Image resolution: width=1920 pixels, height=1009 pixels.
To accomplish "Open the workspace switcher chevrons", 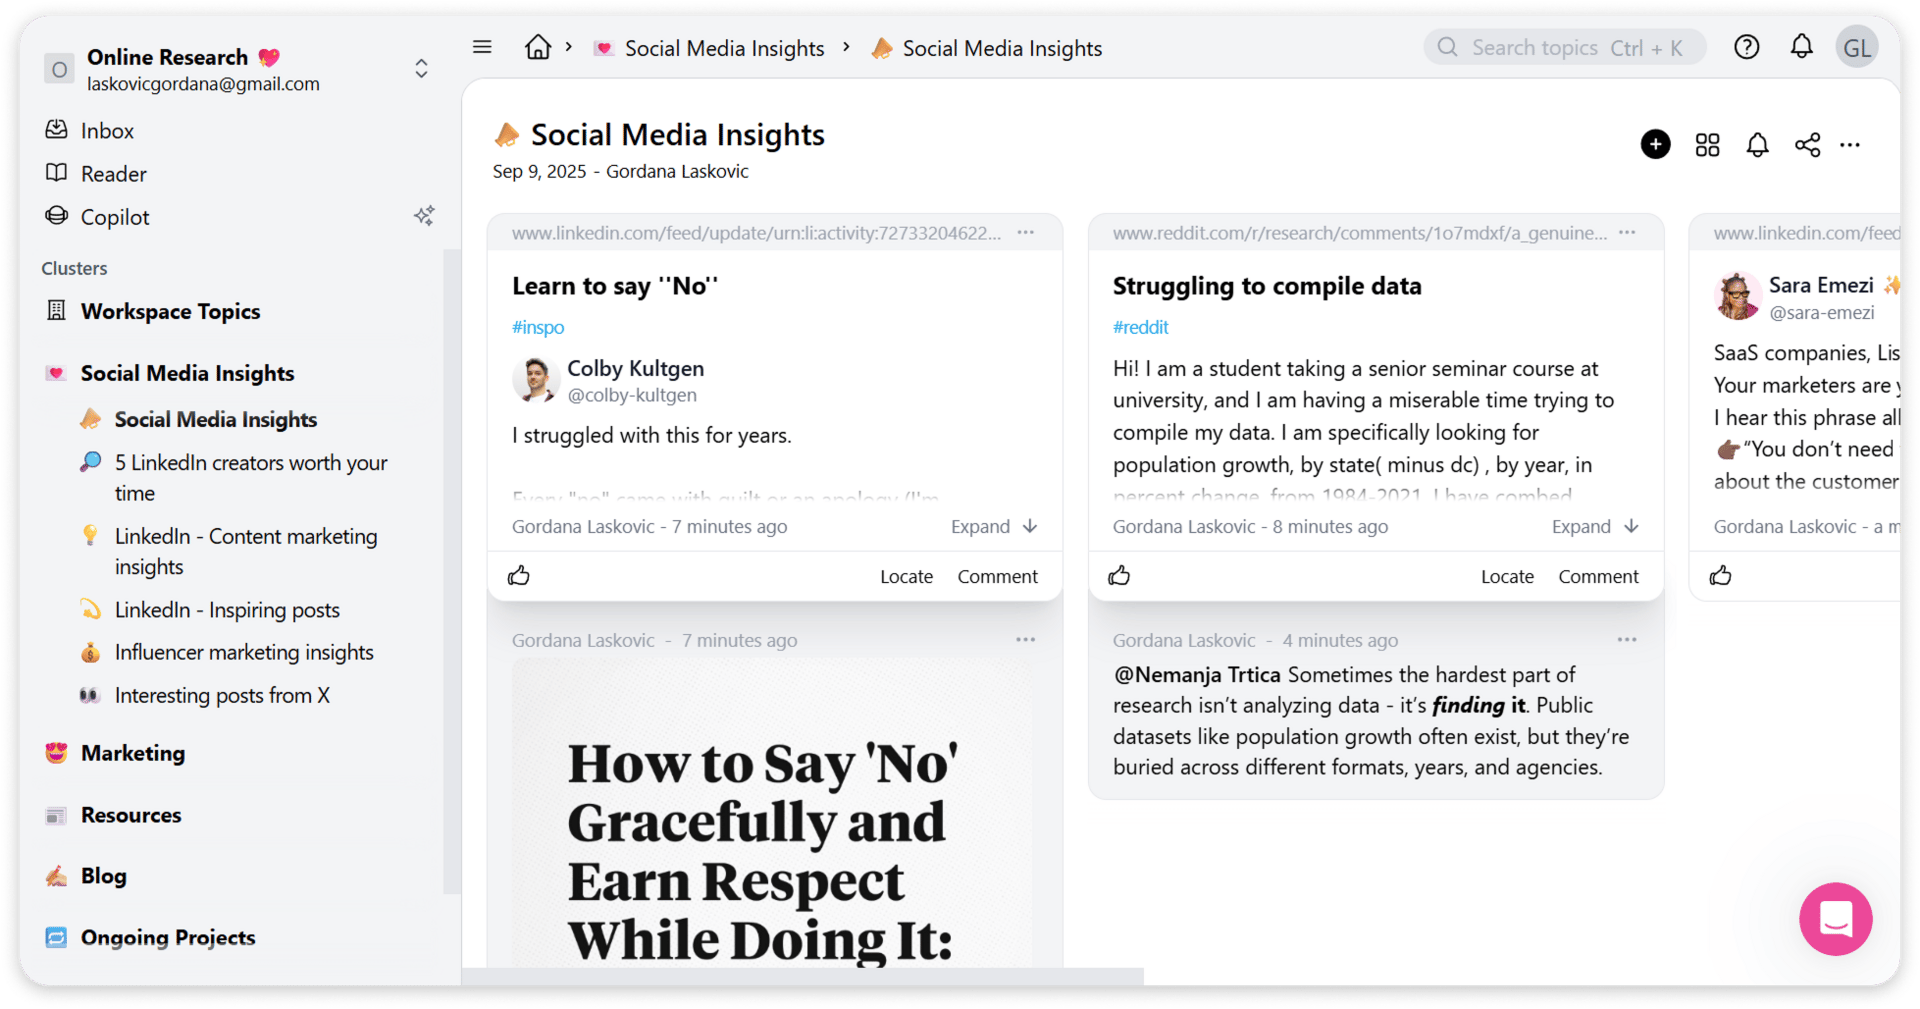I will [x=421, y=68].
